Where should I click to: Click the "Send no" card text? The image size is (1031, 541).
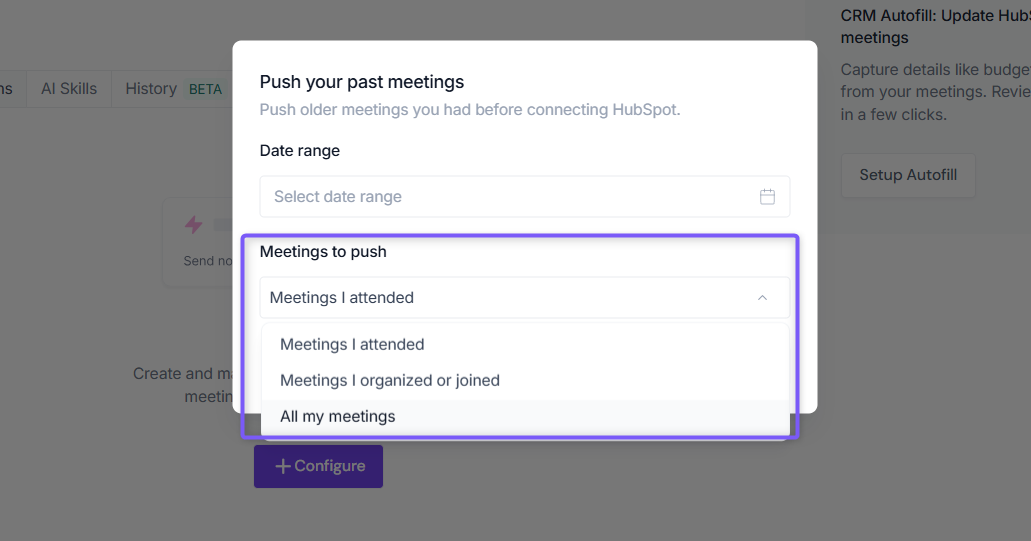coord(208,261)
